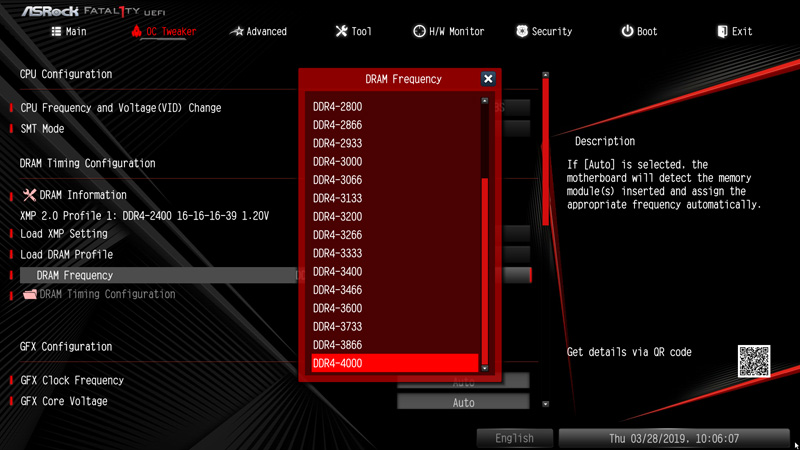Open the H/W Monitor tab
The height and width of the screenshot is (450, 800).
click(448, 32)
